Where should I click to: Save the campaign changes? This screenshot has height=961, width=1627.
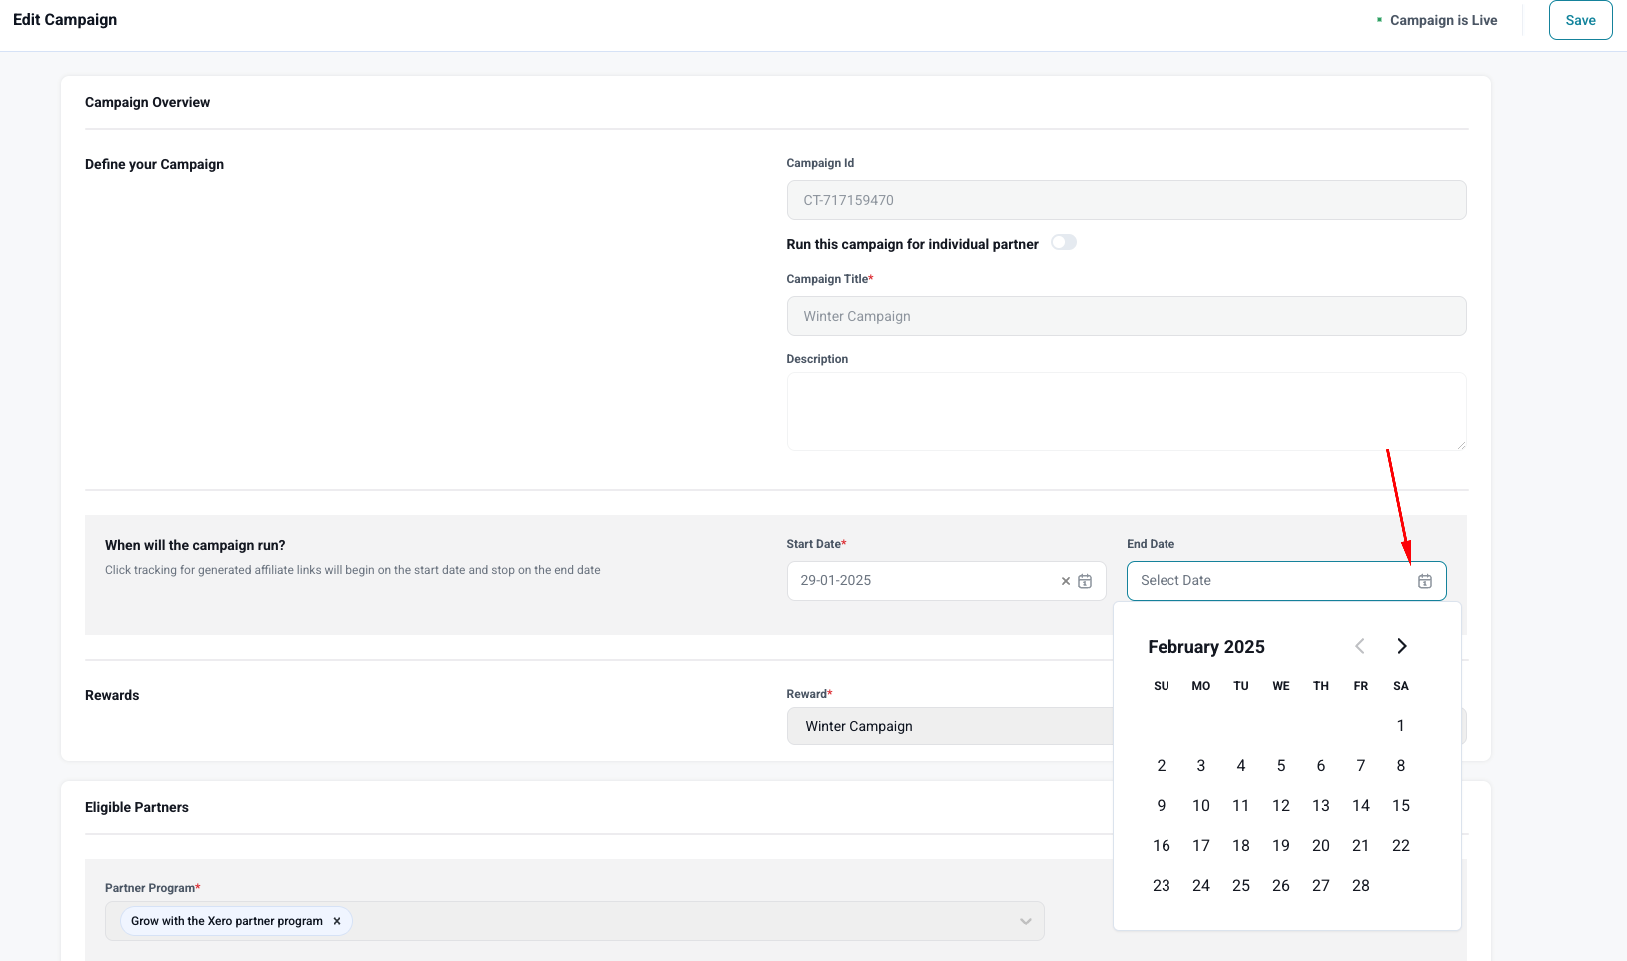(1580, 20)
